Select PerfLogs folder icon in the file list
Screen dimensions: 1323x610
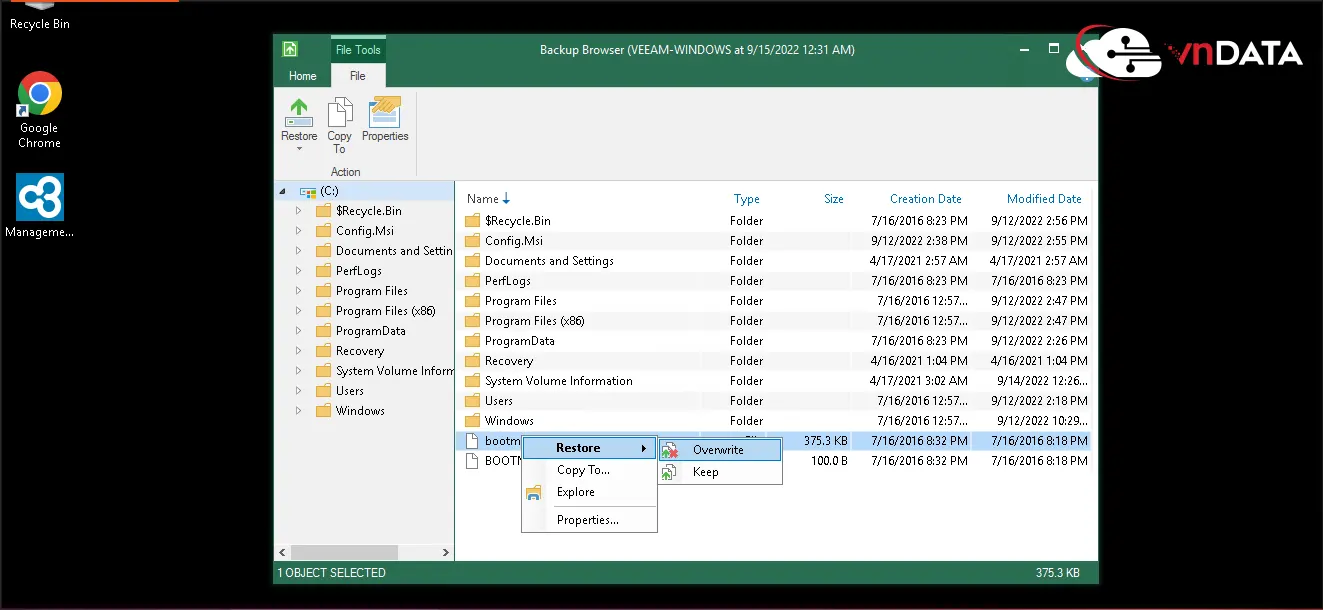coord(473,281)
